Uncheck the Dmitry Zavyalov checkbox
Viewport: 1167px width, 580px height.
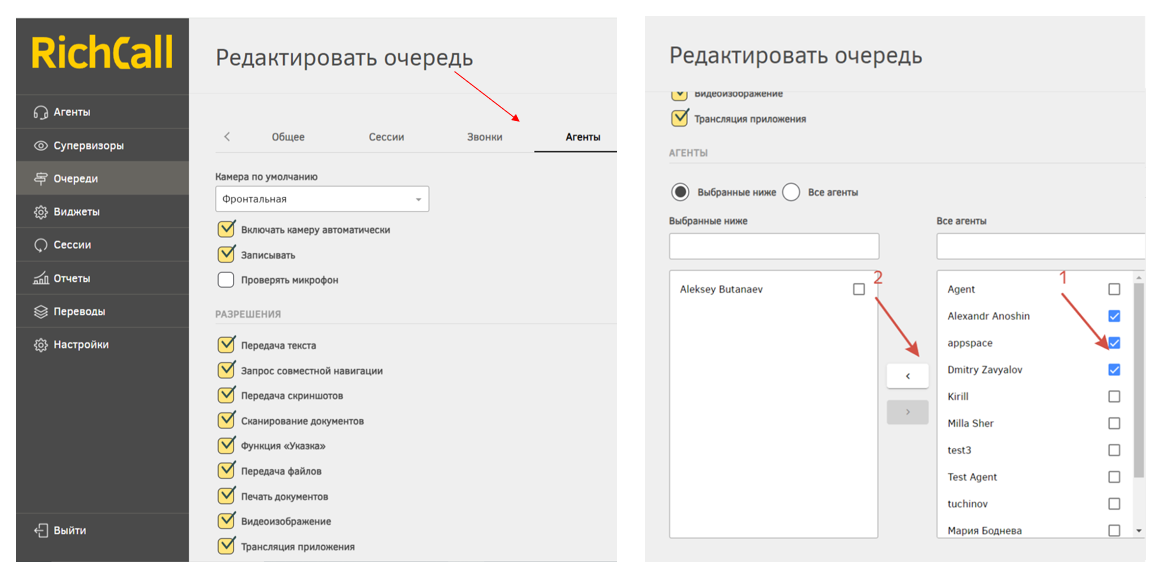(x=1114, y=369)
